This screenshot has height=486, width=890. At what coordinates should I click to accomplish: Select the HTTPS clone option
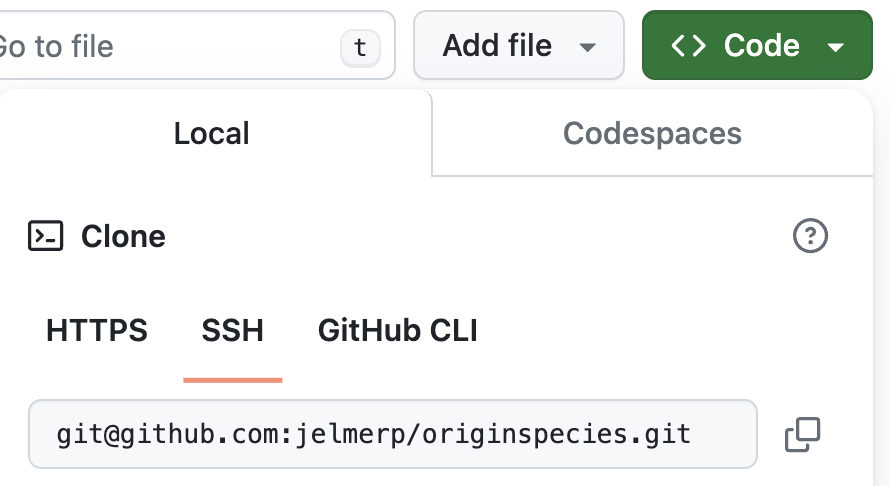click(x=97, y=330)
